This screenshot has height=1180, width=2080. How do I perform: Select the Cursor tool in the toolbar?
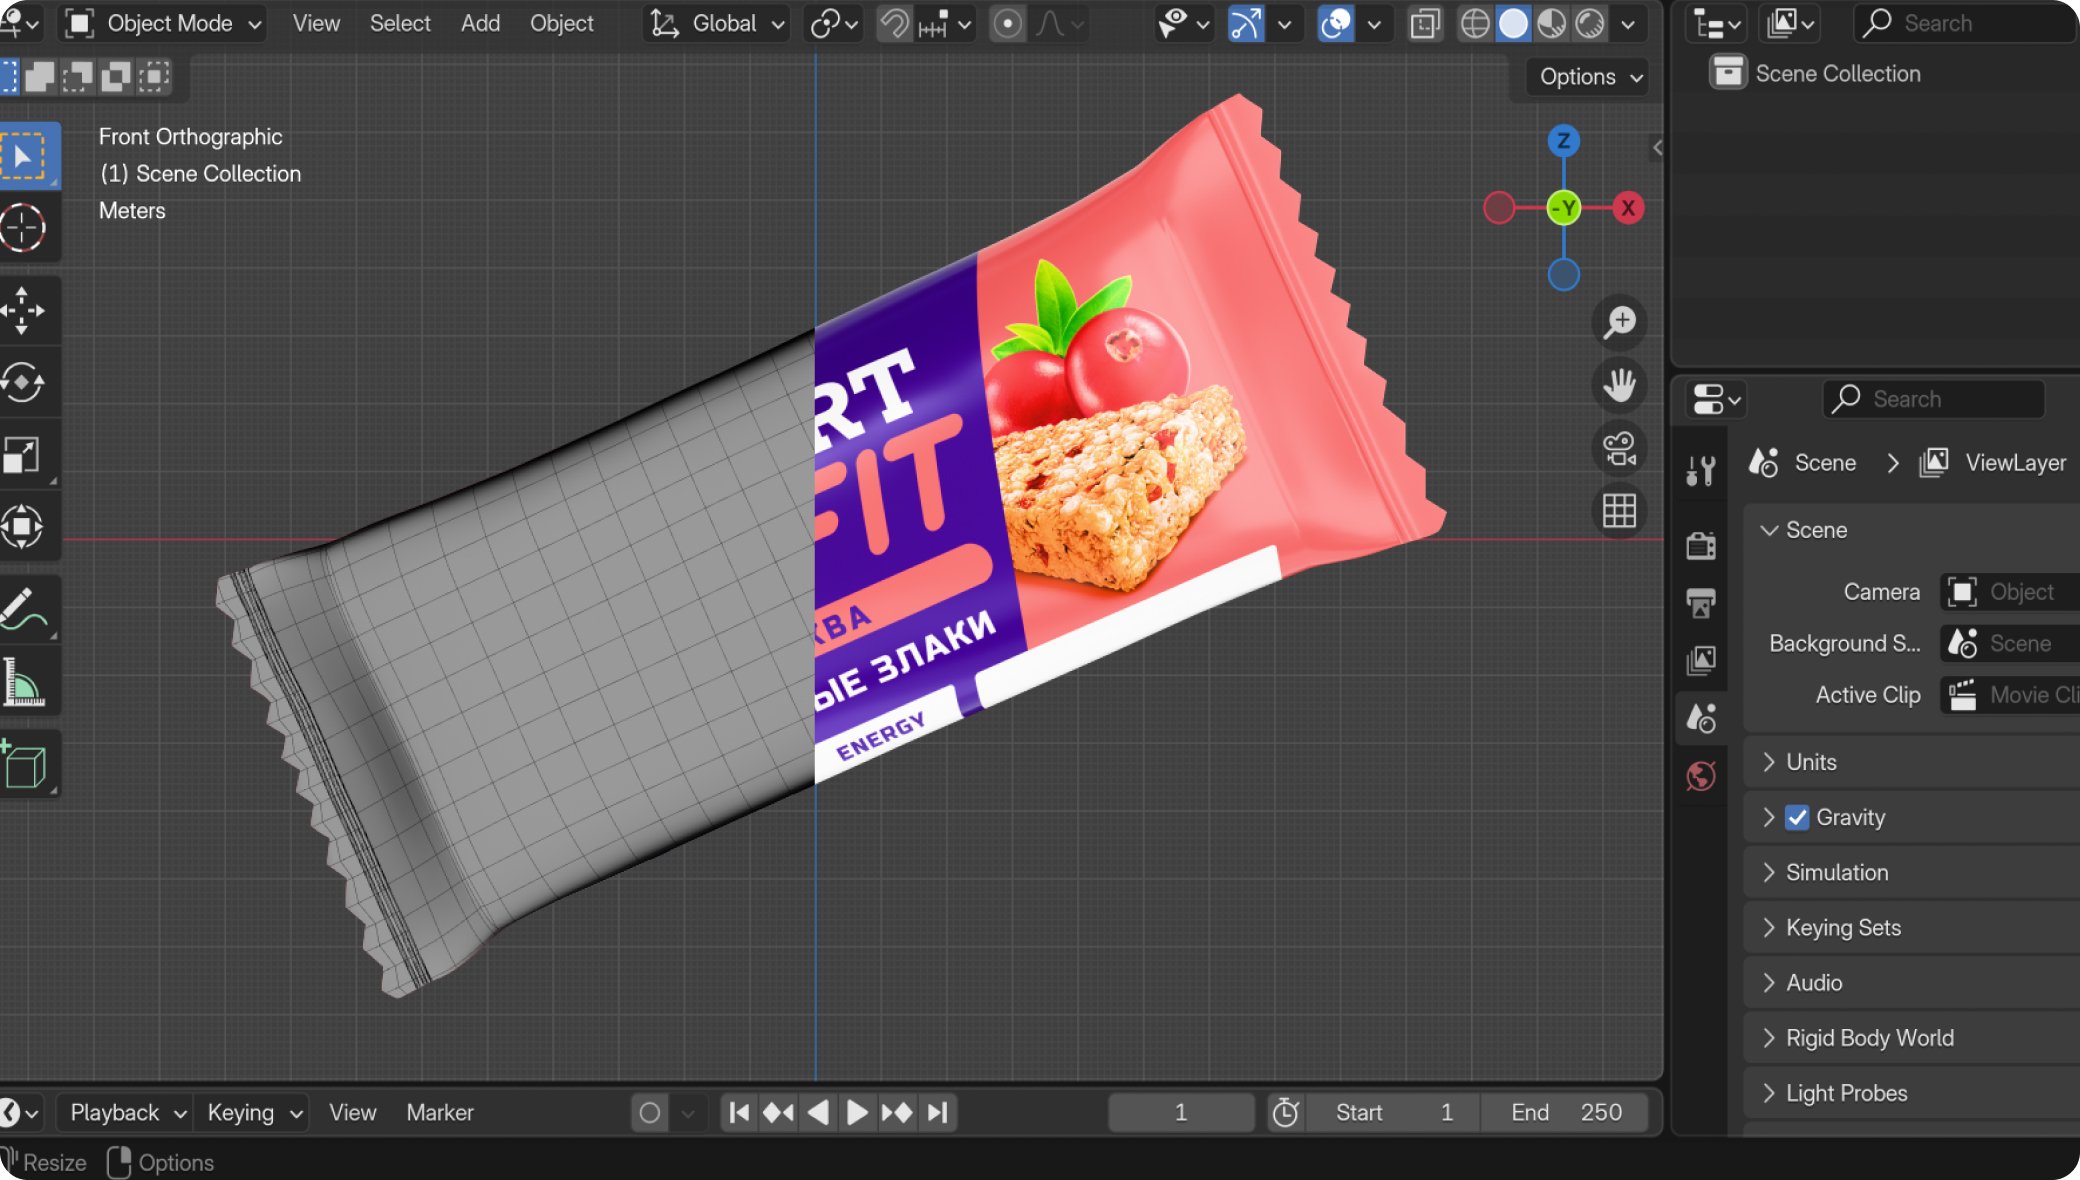click(24, 228)
